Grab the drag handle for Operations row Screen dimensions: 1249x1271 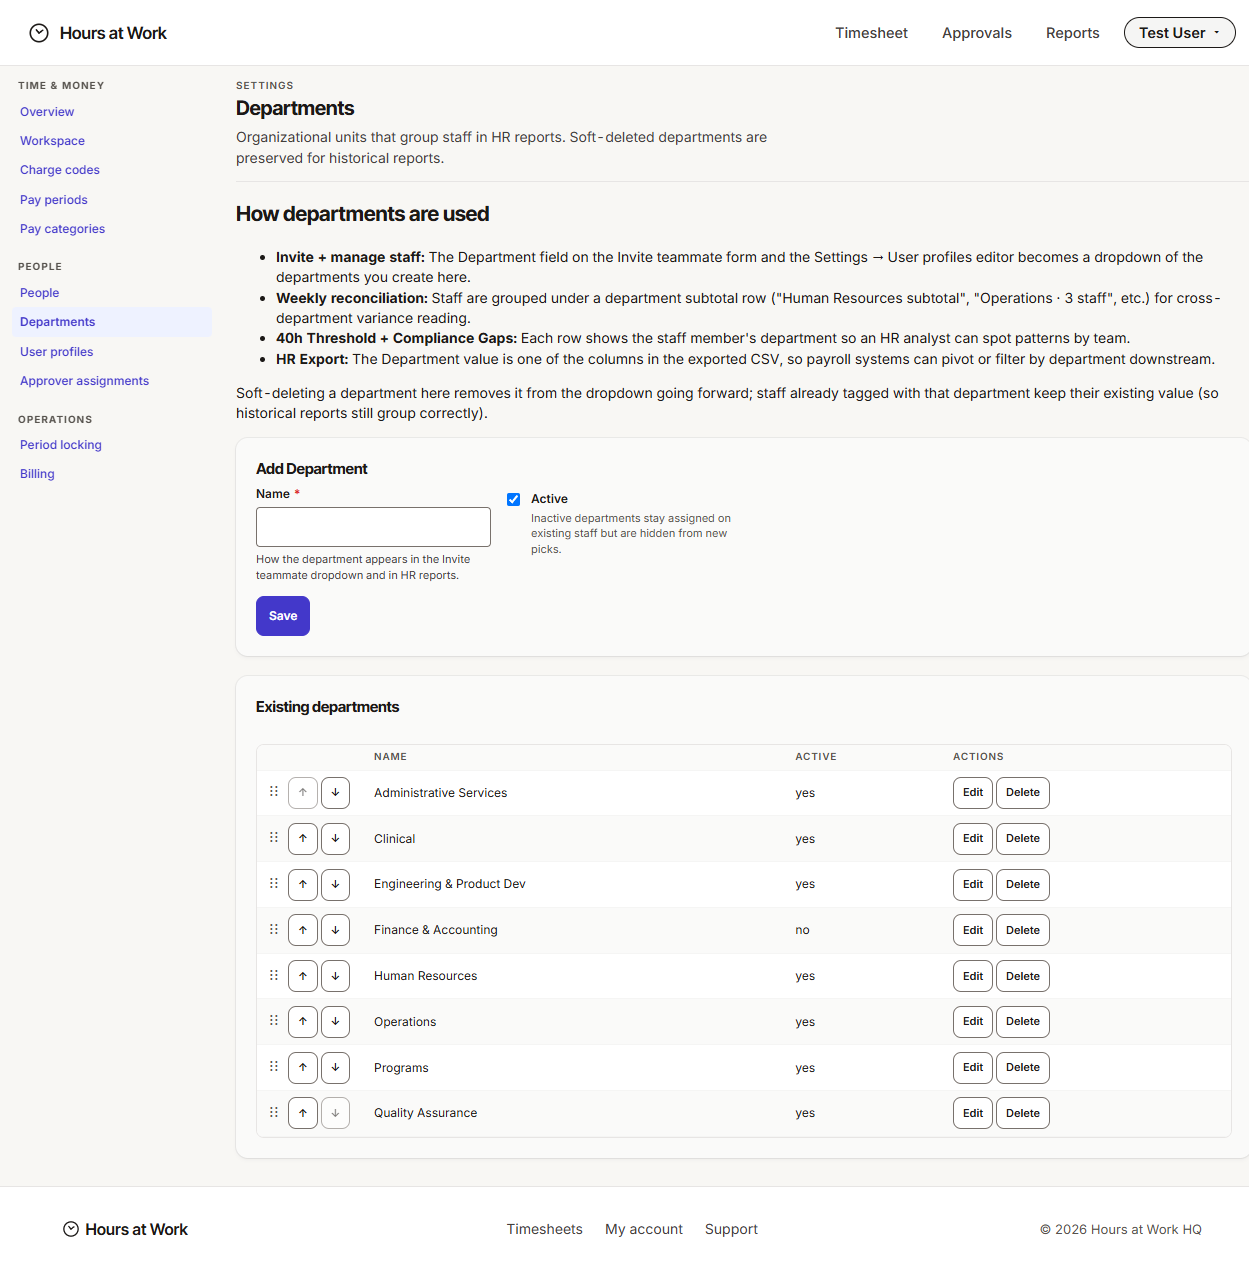point(274,1021)
